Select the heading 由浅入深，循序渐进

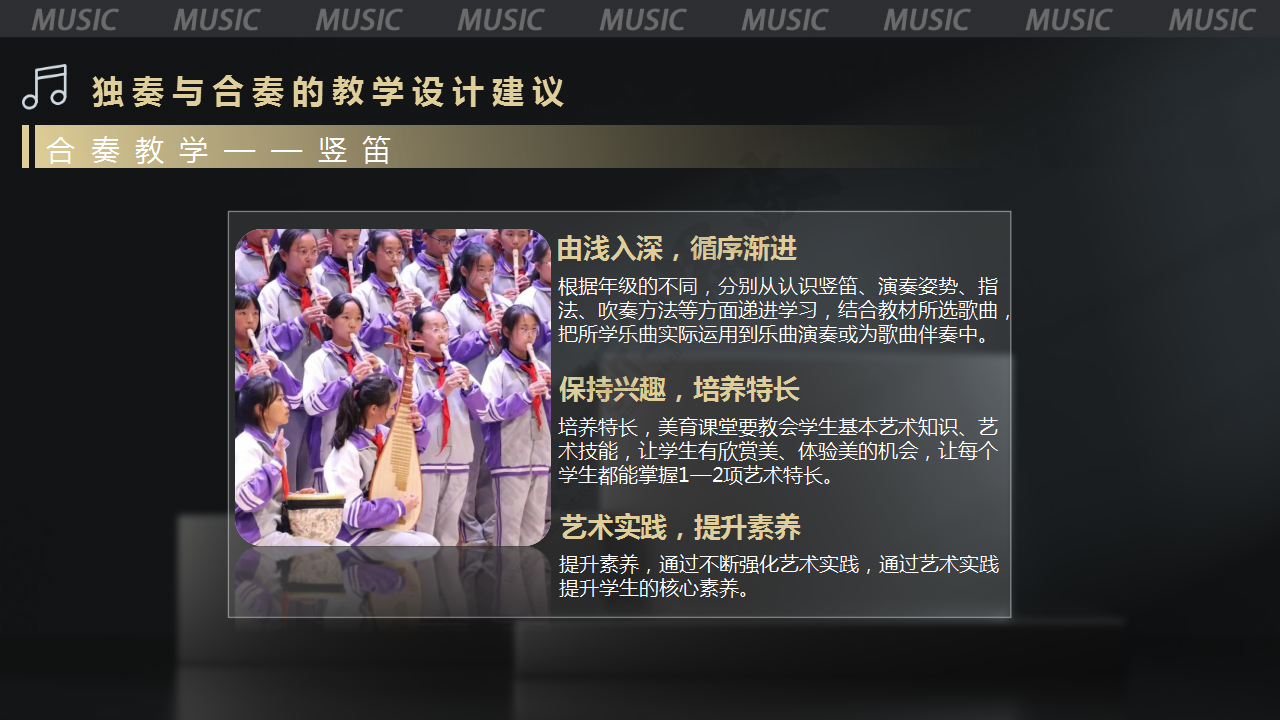[x=677, y=248]
